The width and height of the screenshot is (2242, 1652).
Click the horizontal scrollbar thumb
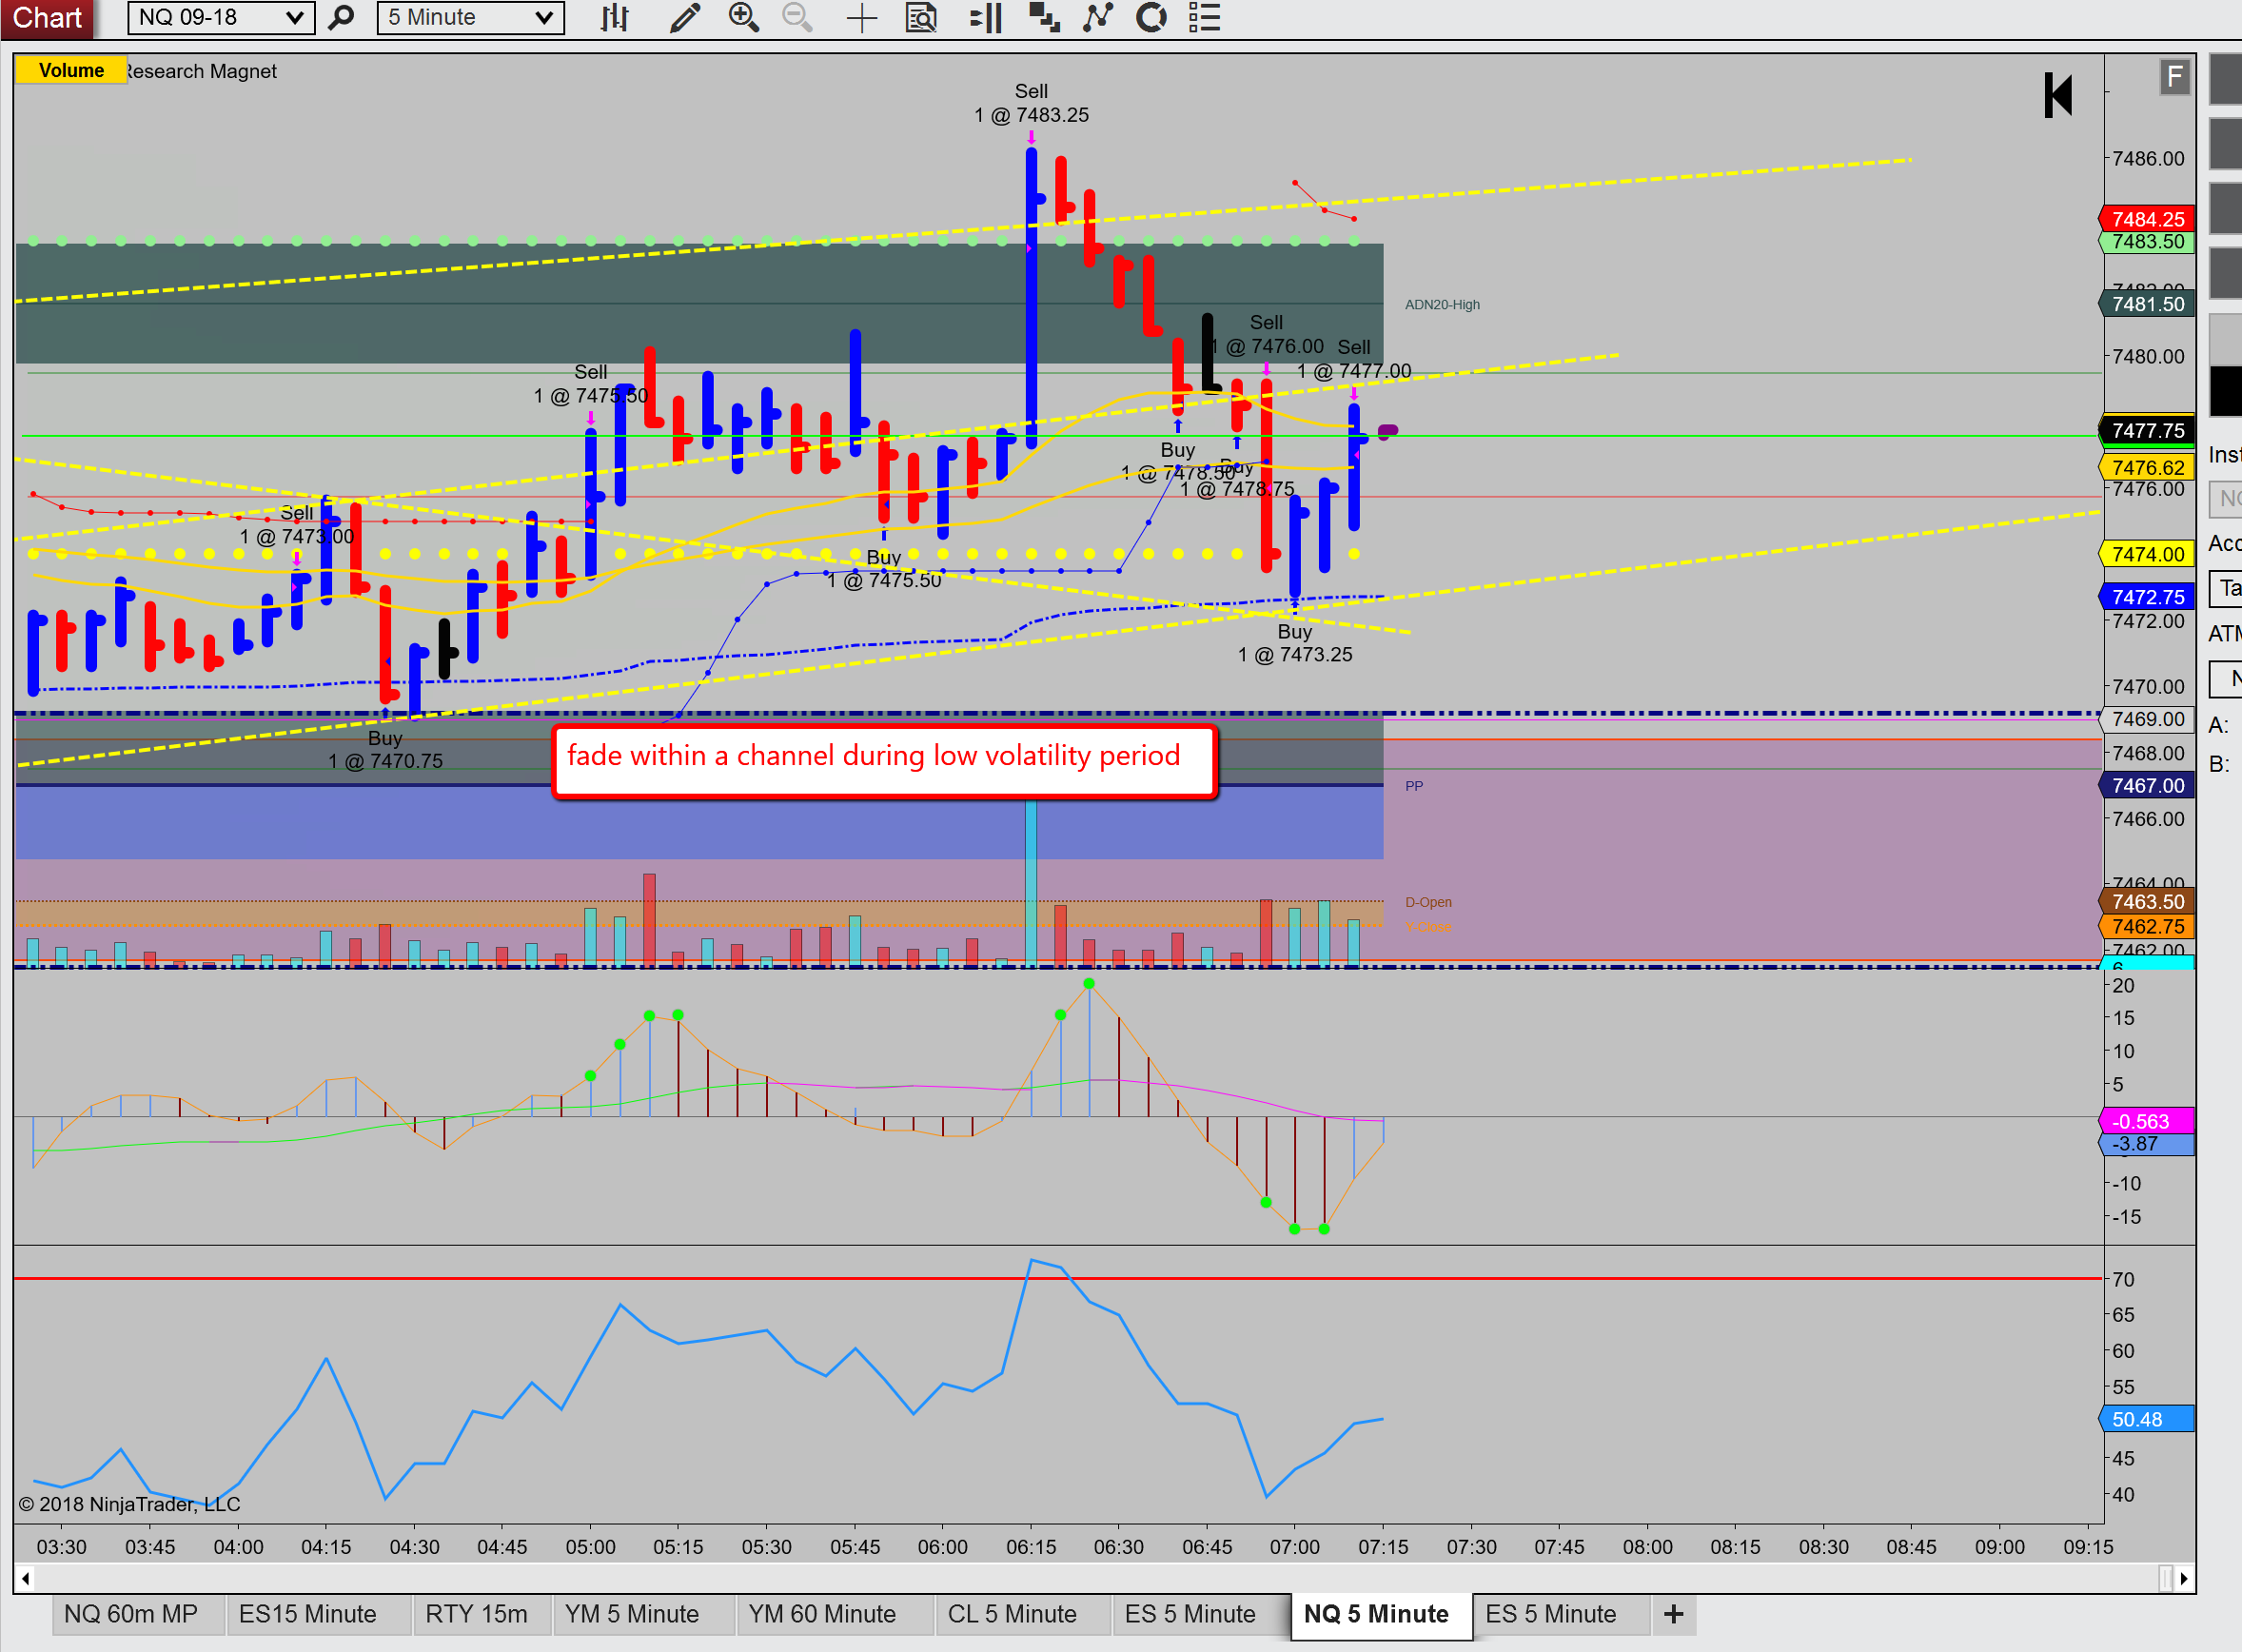2165,1579
